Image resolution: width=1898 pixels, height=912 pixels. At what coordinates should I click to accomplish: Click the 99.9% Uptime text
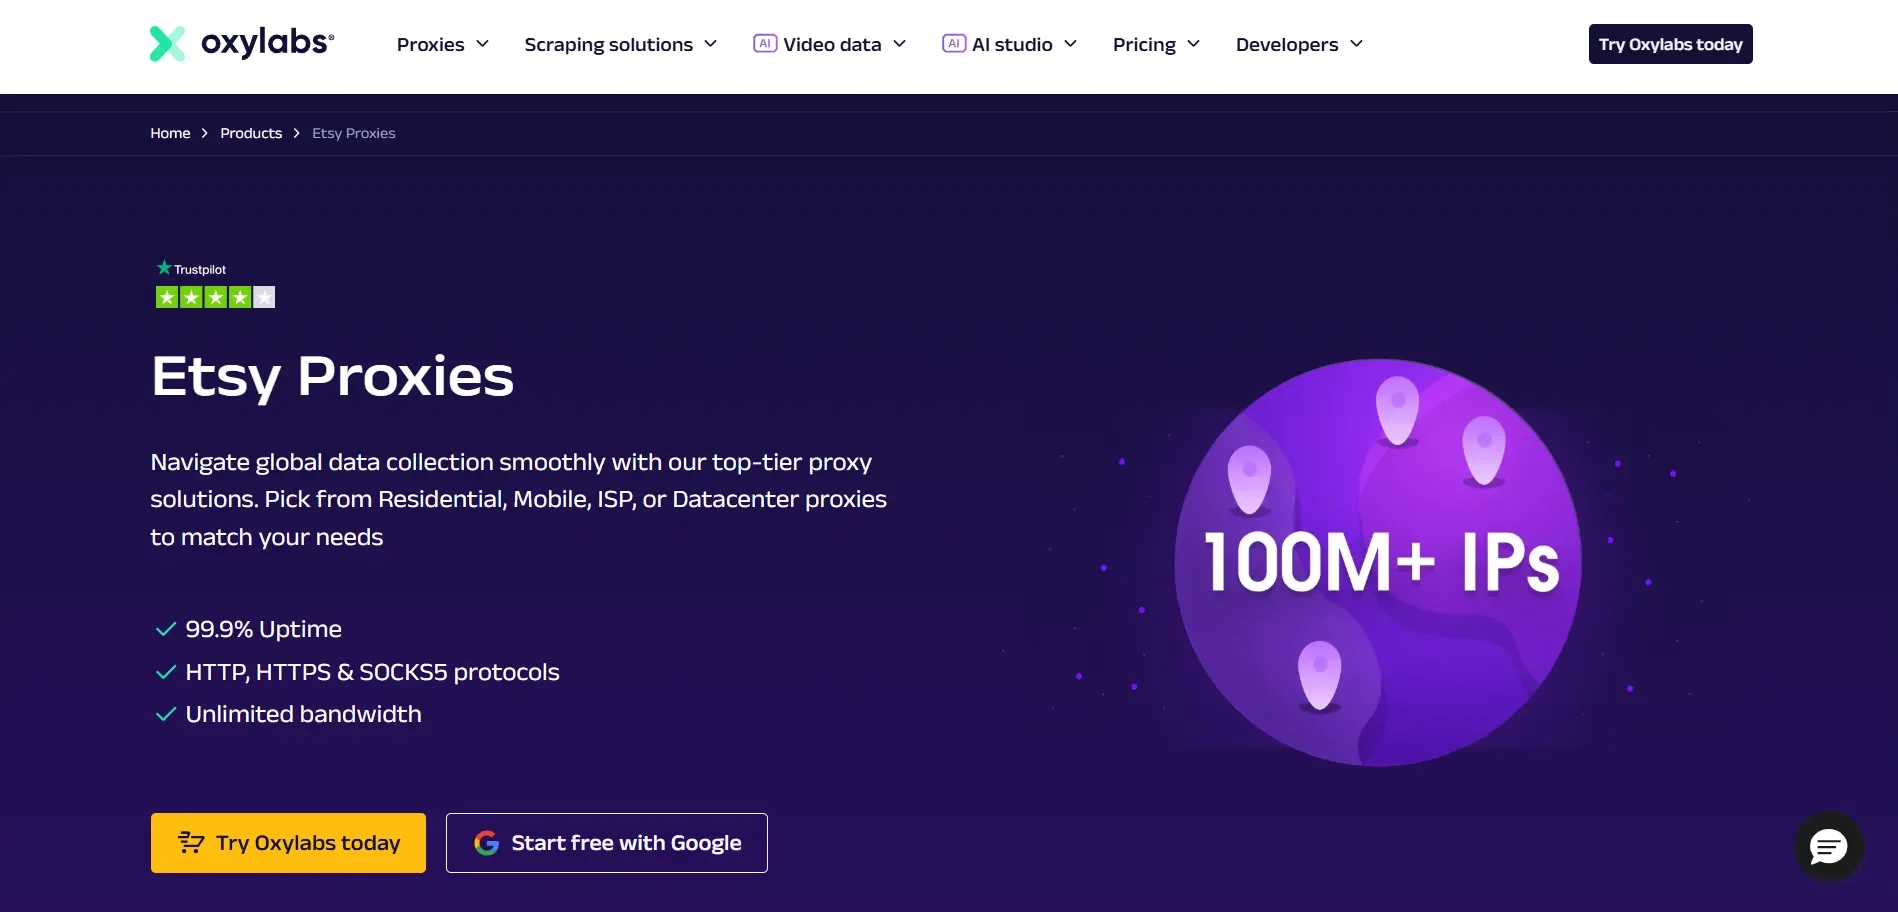[x=263, y=629]
